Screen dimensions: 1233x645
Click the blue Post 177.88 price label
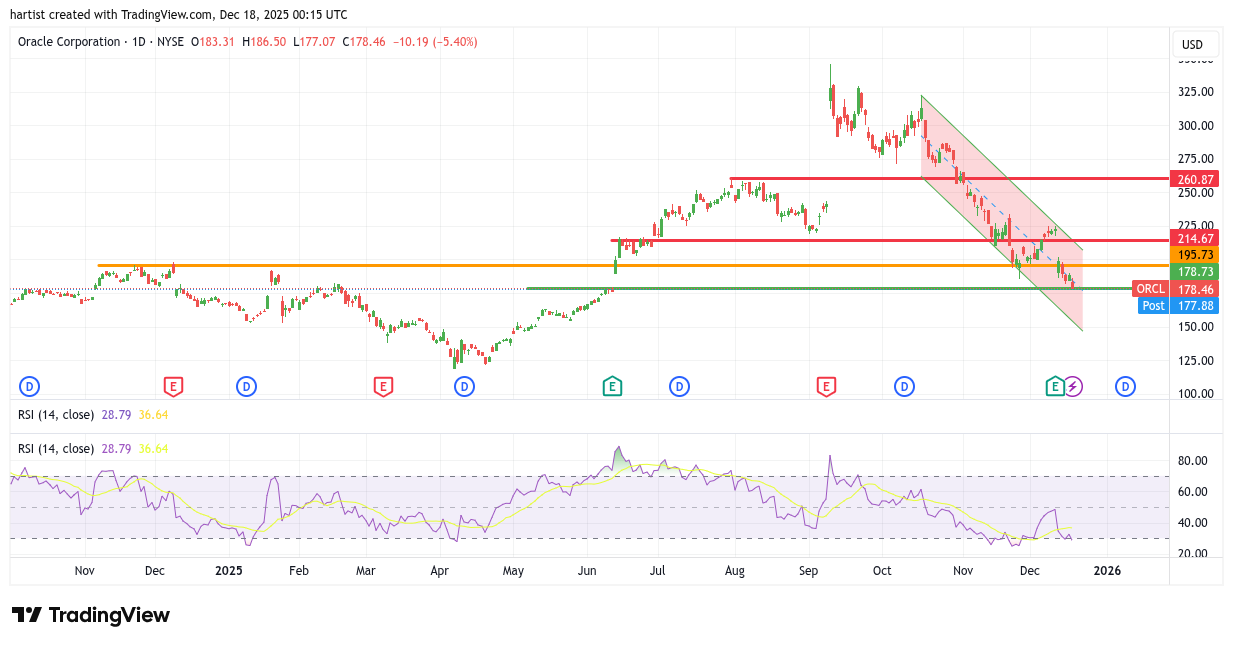[1178, 306]
